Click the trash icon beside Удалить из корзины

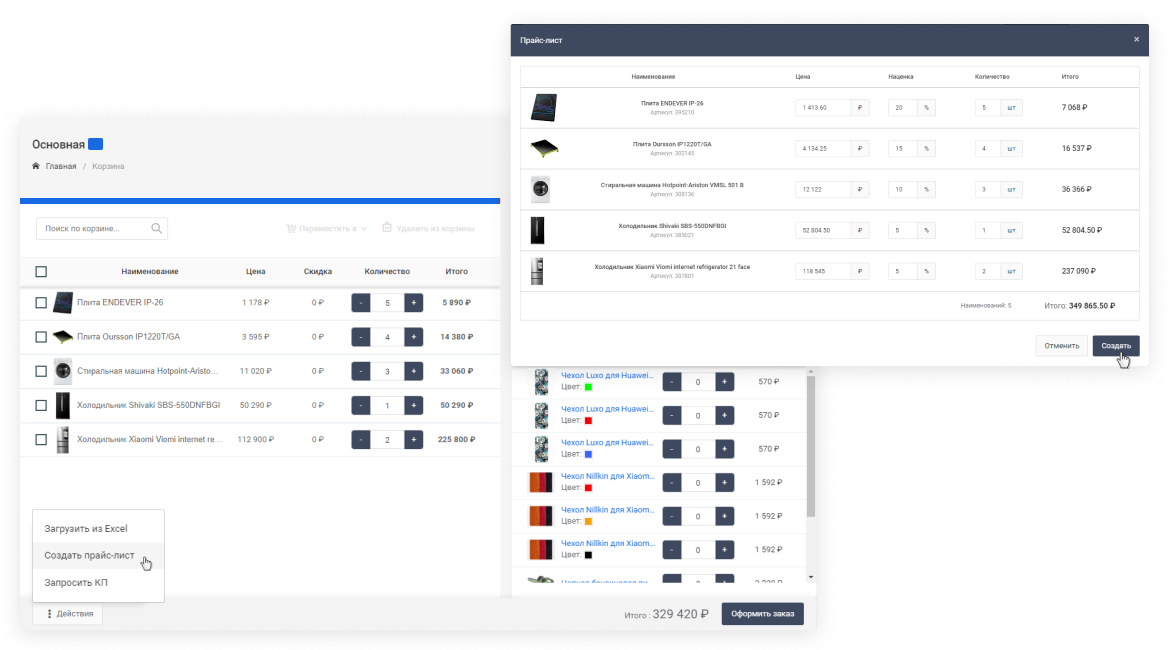[x=387, y=228]
